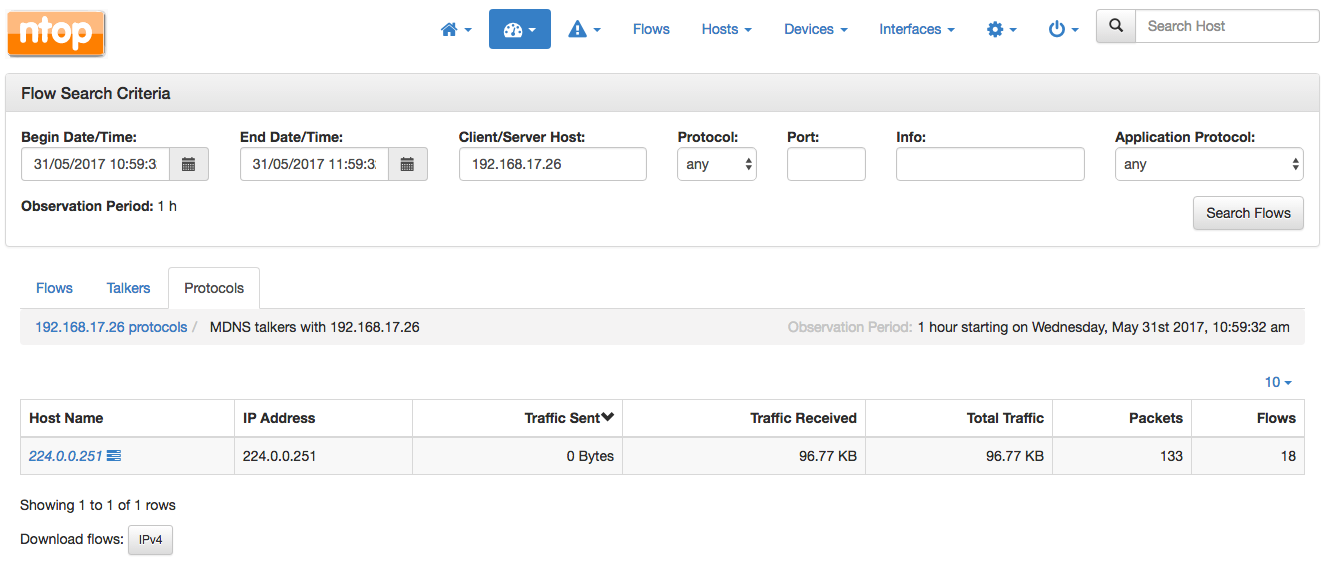Open the home icon menu
Image resolution: width=1328 pixels, height=572 pixels.
coord(456,30)
